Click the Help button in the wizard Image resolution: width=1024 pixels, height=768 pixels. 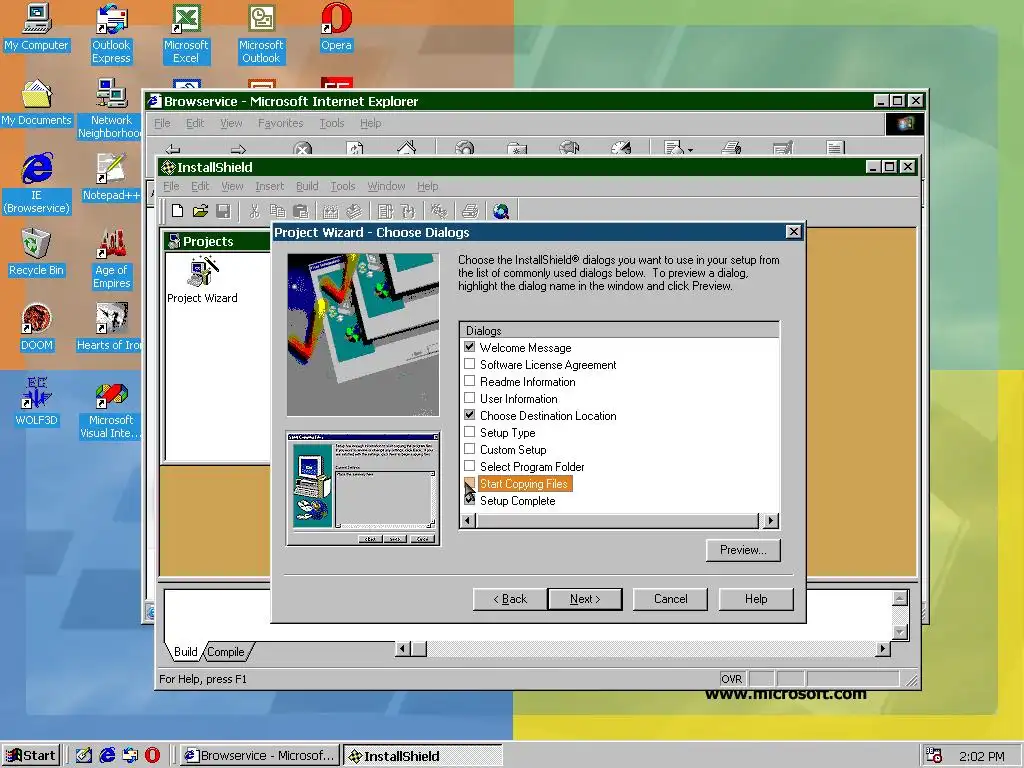pyautogui.click(x=756, y=599)
